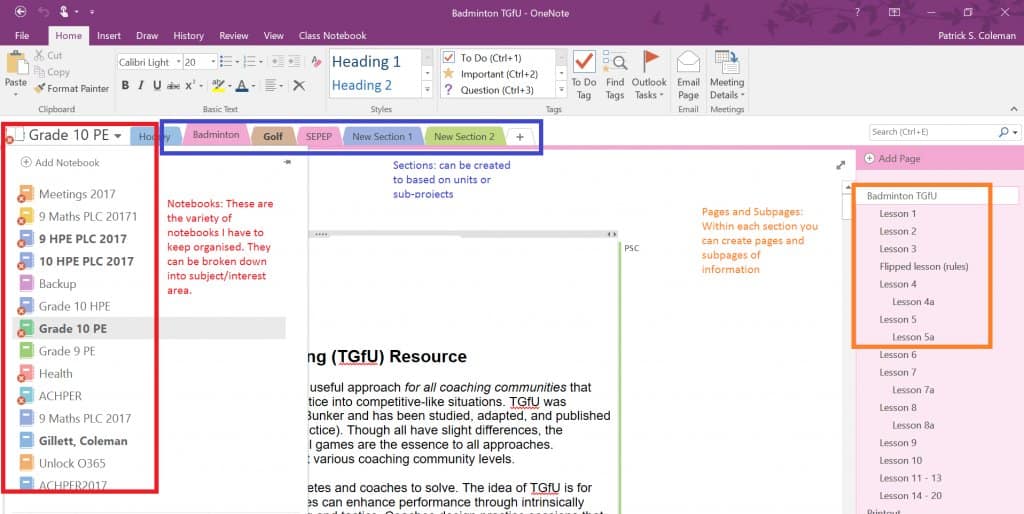
Task: Collapse the ribbon with the chevron
Action: 1014,109
